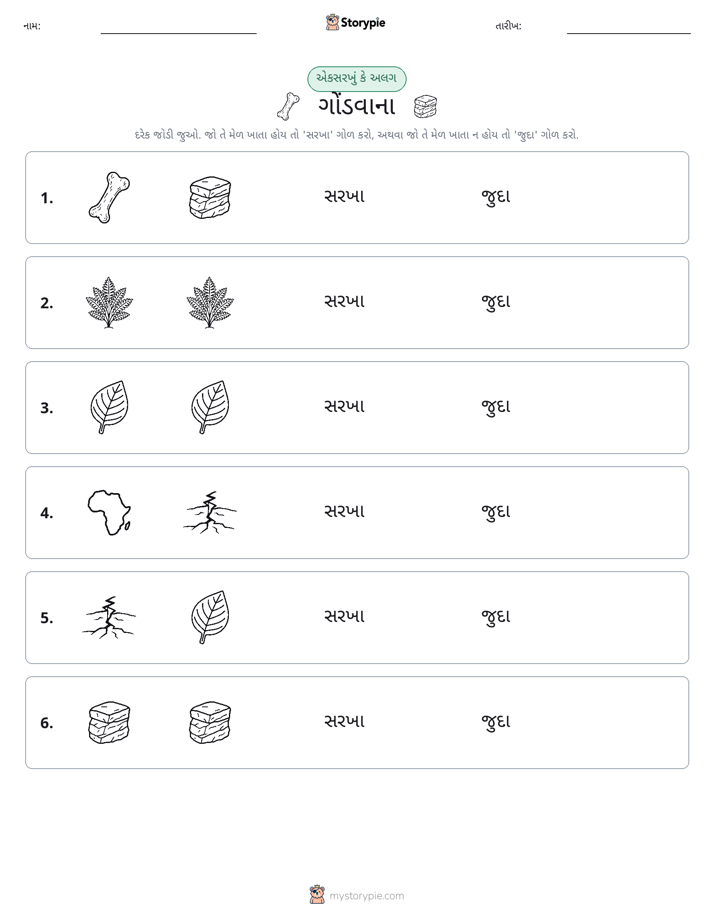Screen dimensions: 714x924
Task: Click the ground crack picture in row 4
Action: click(x=210, y=512)
